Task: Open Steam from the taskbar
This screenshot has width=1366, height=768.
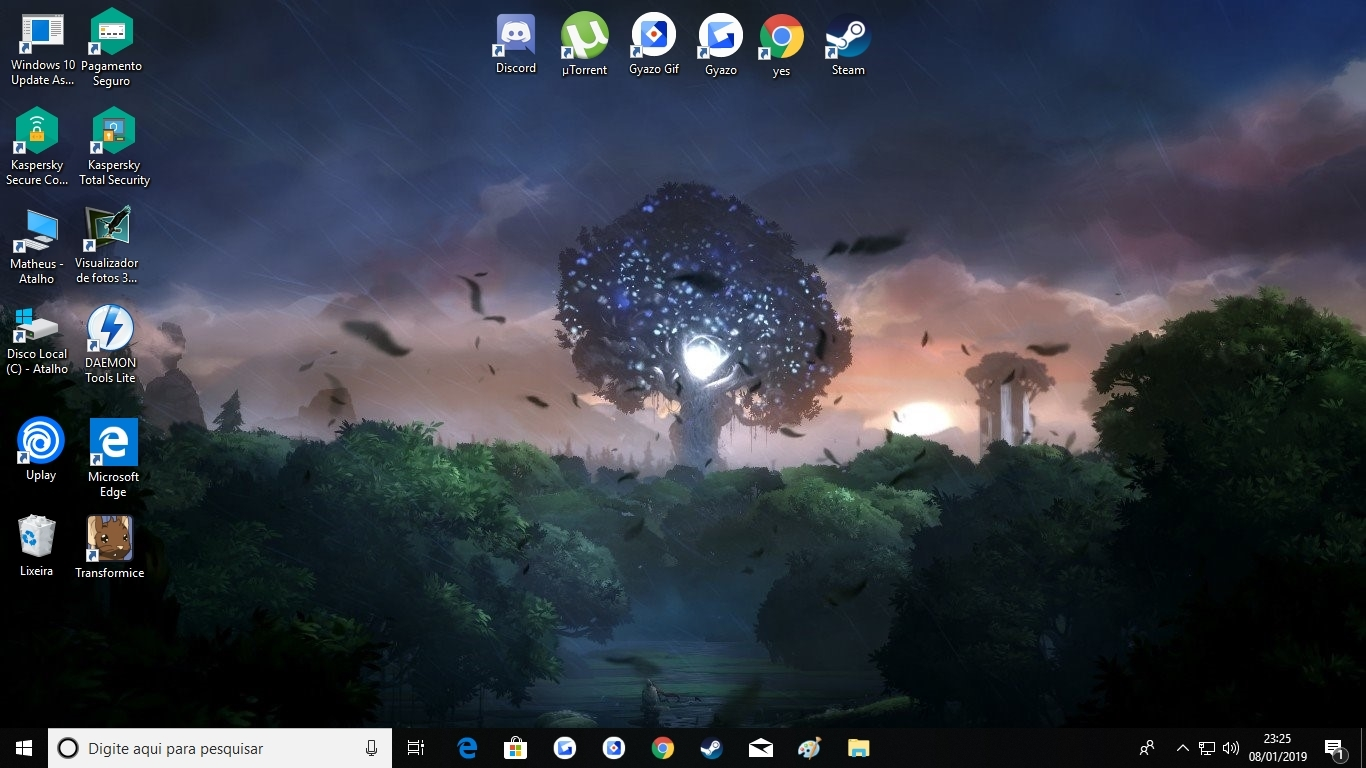Action: (x=711, y=748)
